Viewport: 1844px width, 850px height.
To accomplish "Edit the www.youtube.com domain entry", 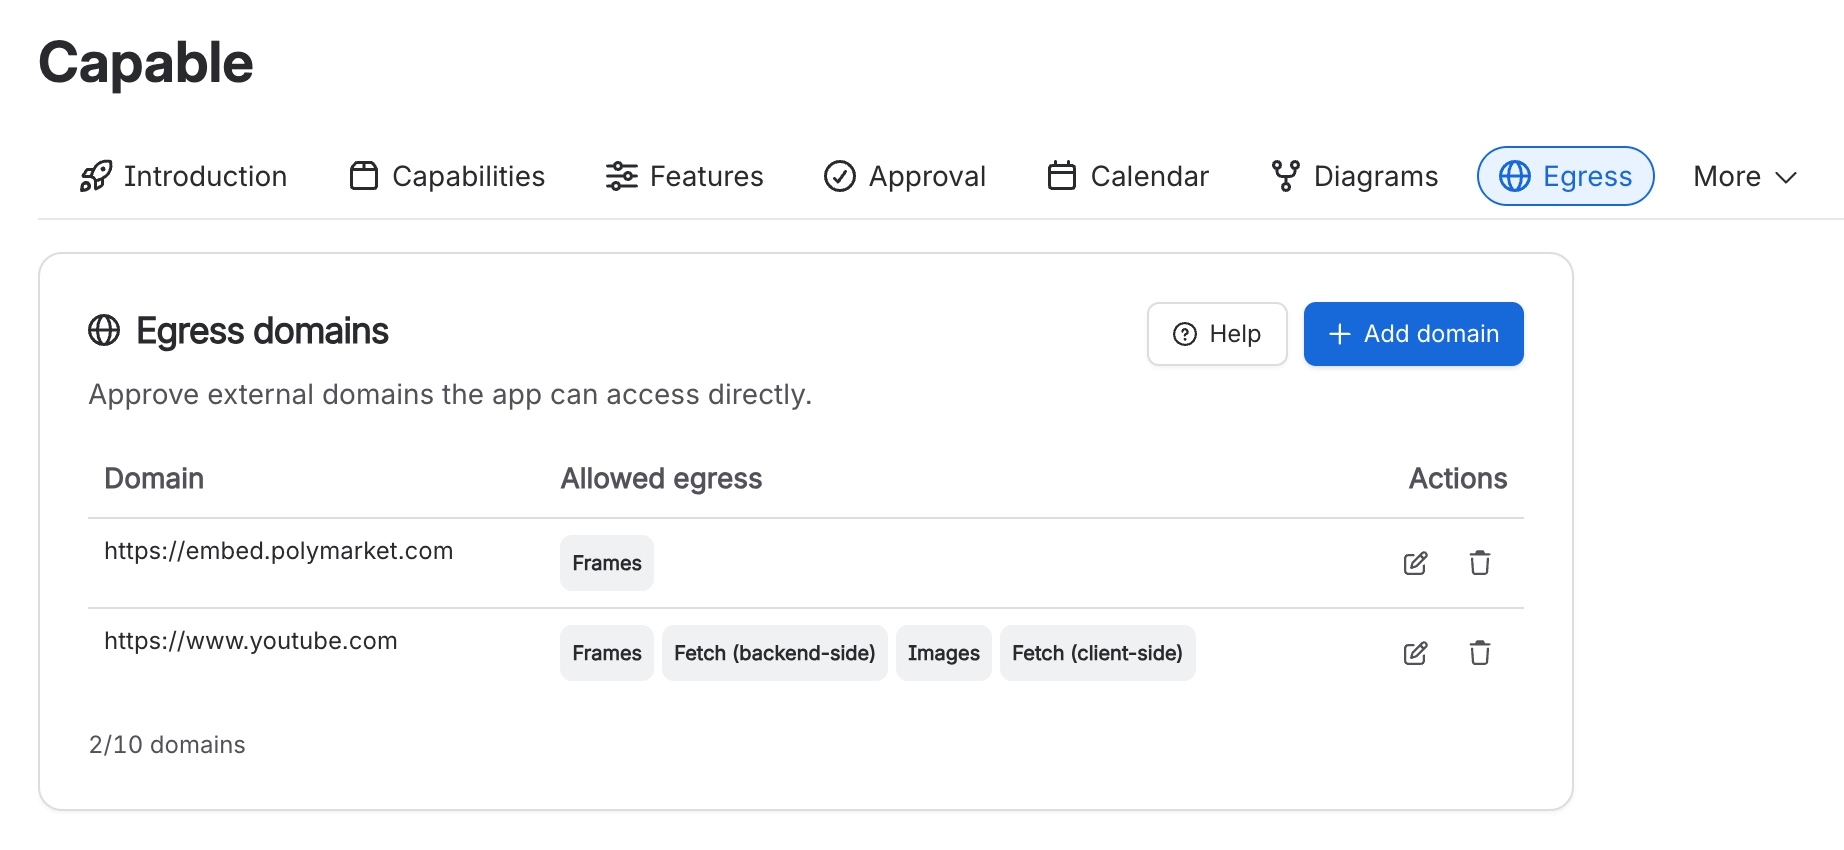I will (x=1415, y=653).
